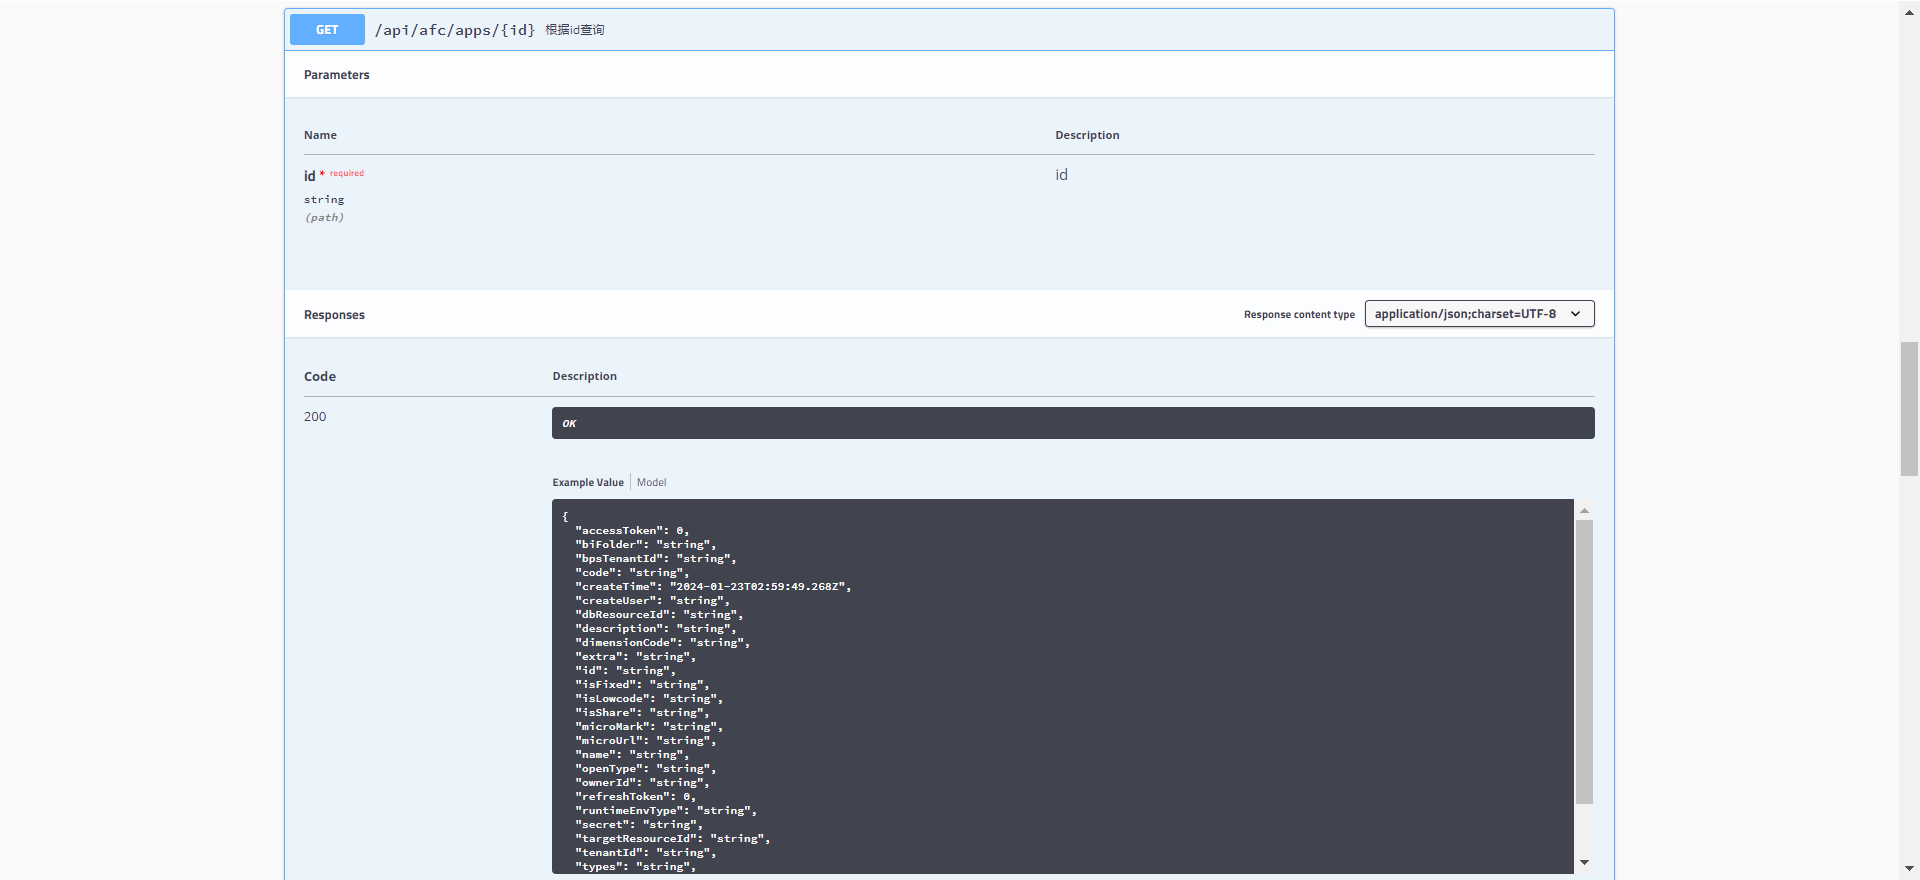Screen dimensions: 1920x880
Task: Select the Example Value tab
Action: pyautogui.click(x=588, y=482)
